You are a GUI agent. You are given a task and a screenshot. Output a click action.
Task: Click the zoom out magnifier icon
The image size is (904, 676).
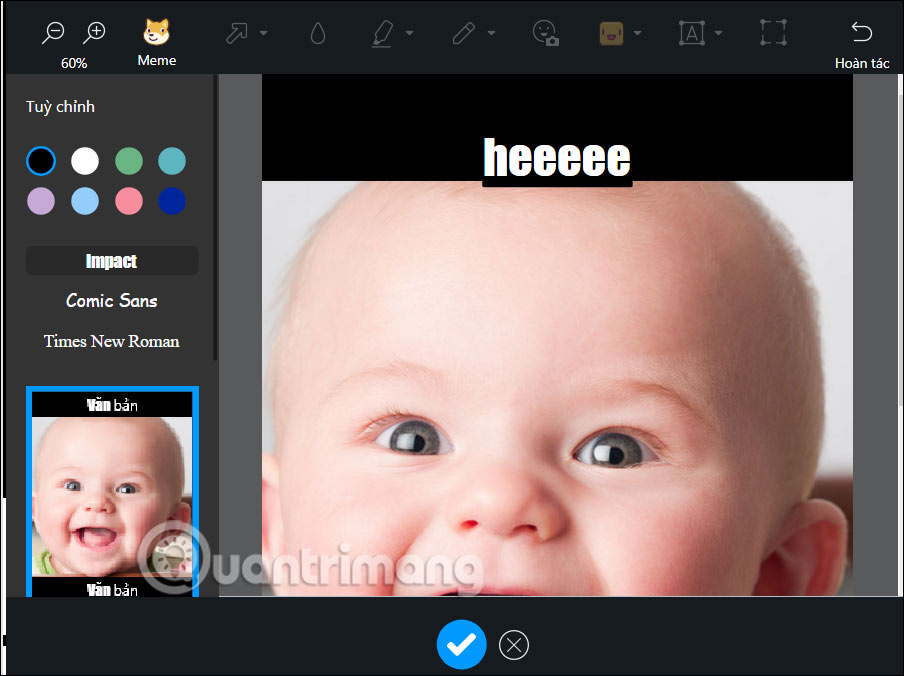[53, 32]
